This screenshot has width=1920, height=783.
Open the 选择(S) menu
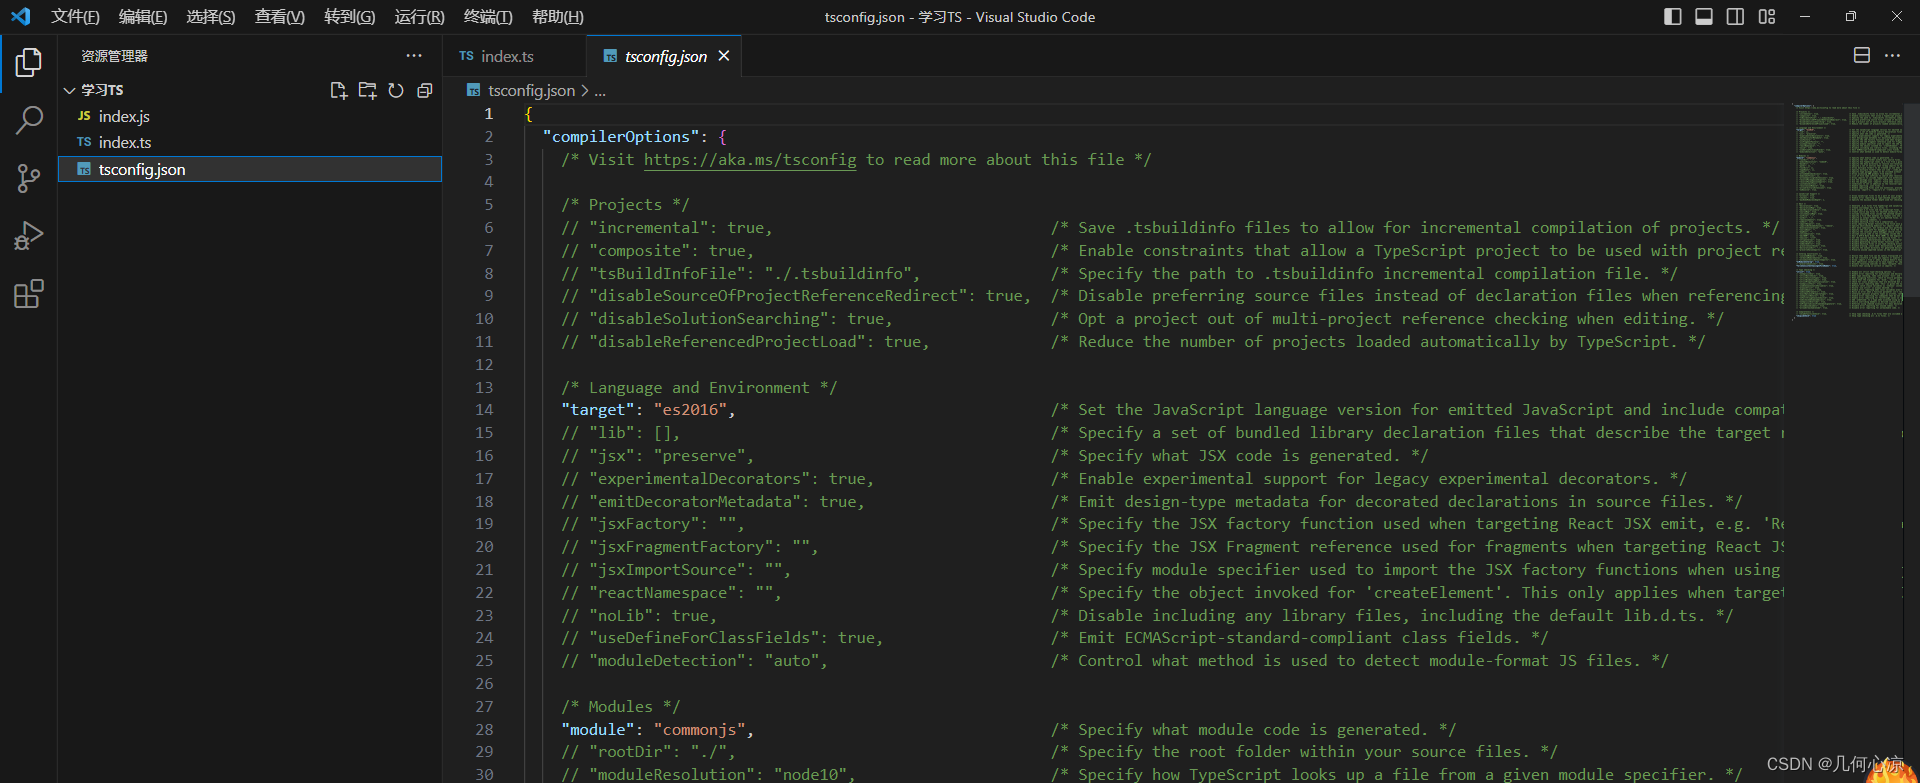pyautogui.click(x=211, y=17)
